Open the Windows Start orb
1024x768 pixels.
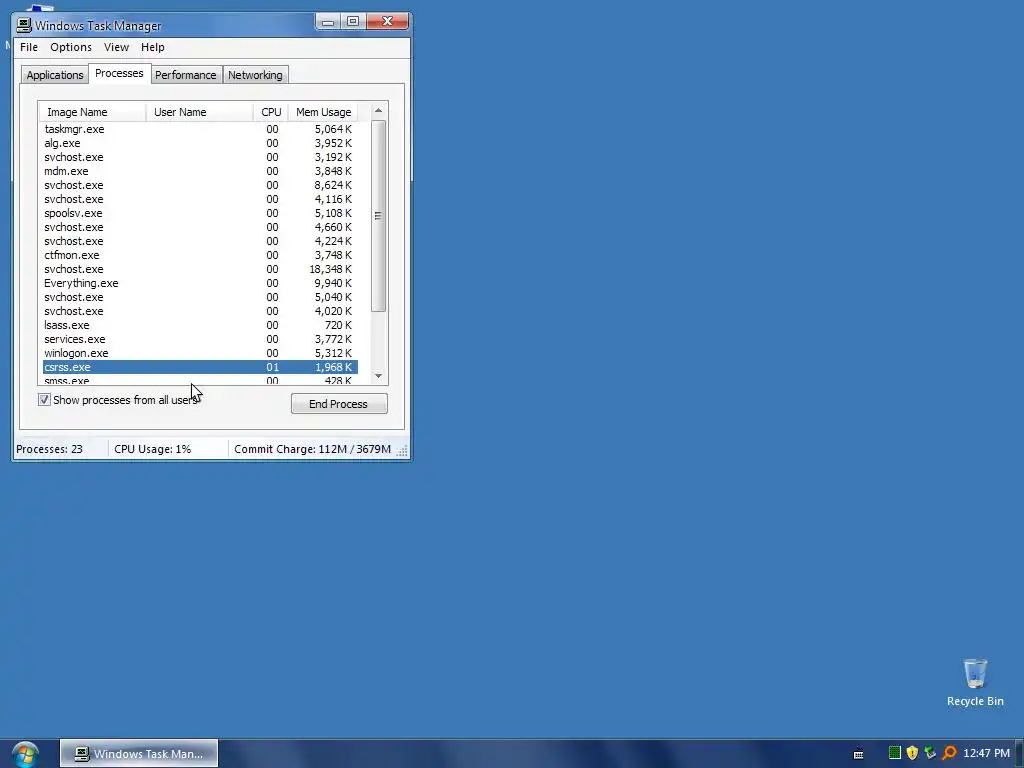click(x=25, y=754)
